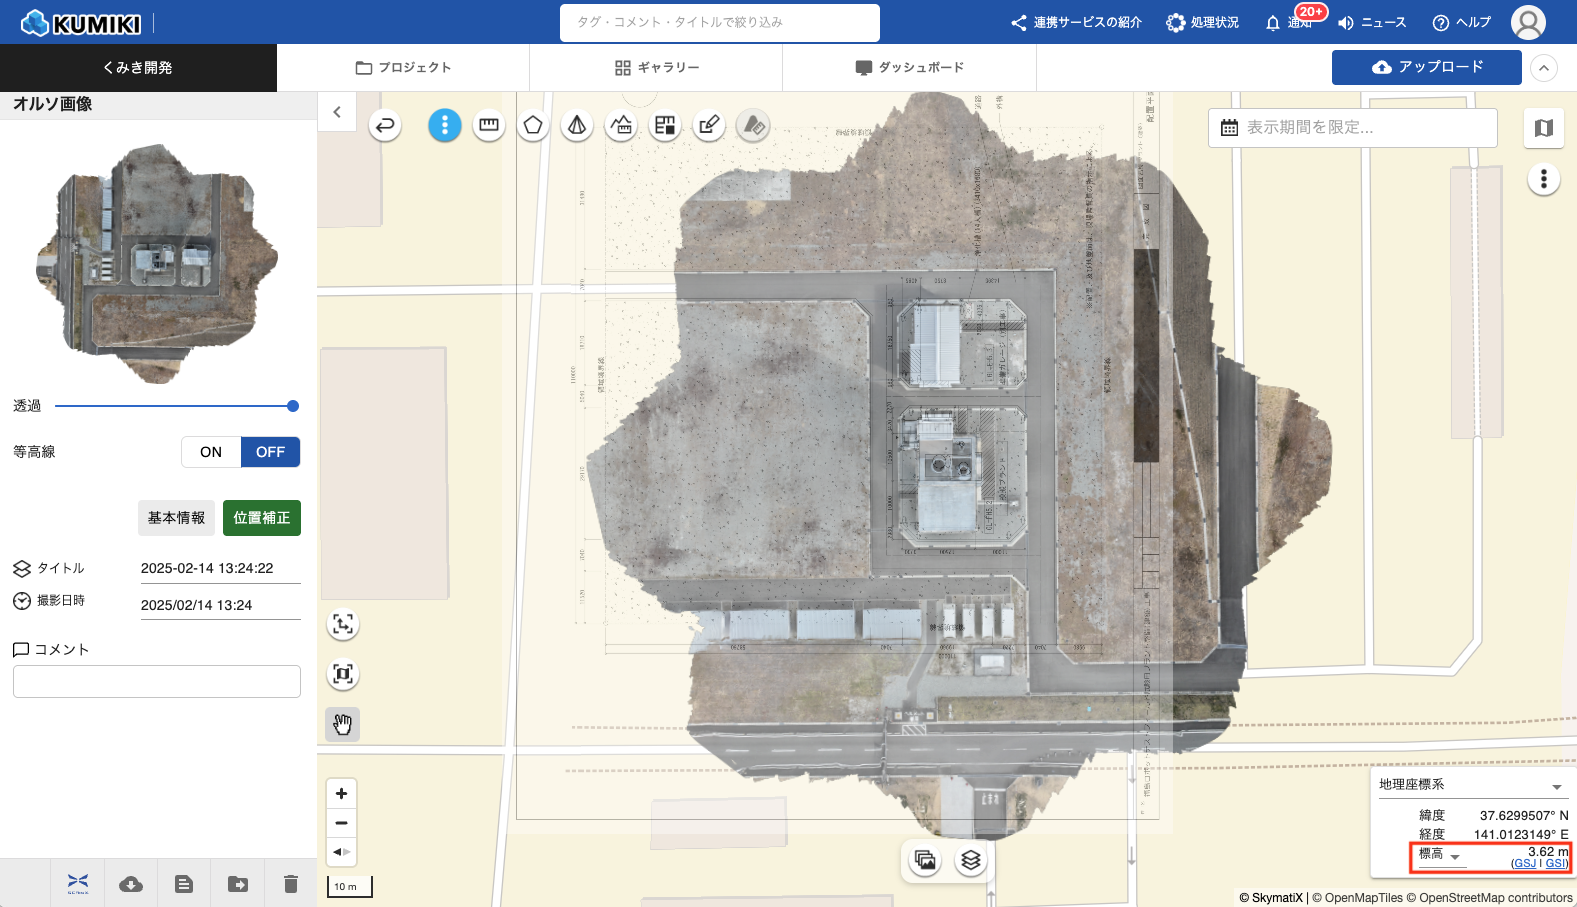This screenshot has height=907, width=1577.
Task: Toggle the hand pan mode button
Action: point(342,724)
